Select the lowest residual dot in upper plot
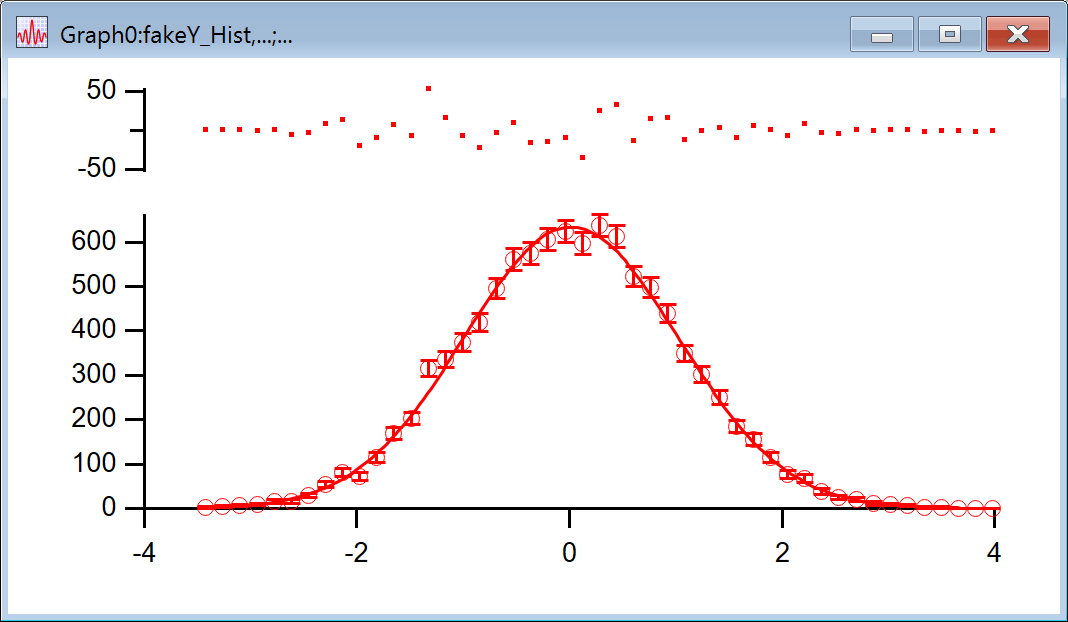 point(582,158)
